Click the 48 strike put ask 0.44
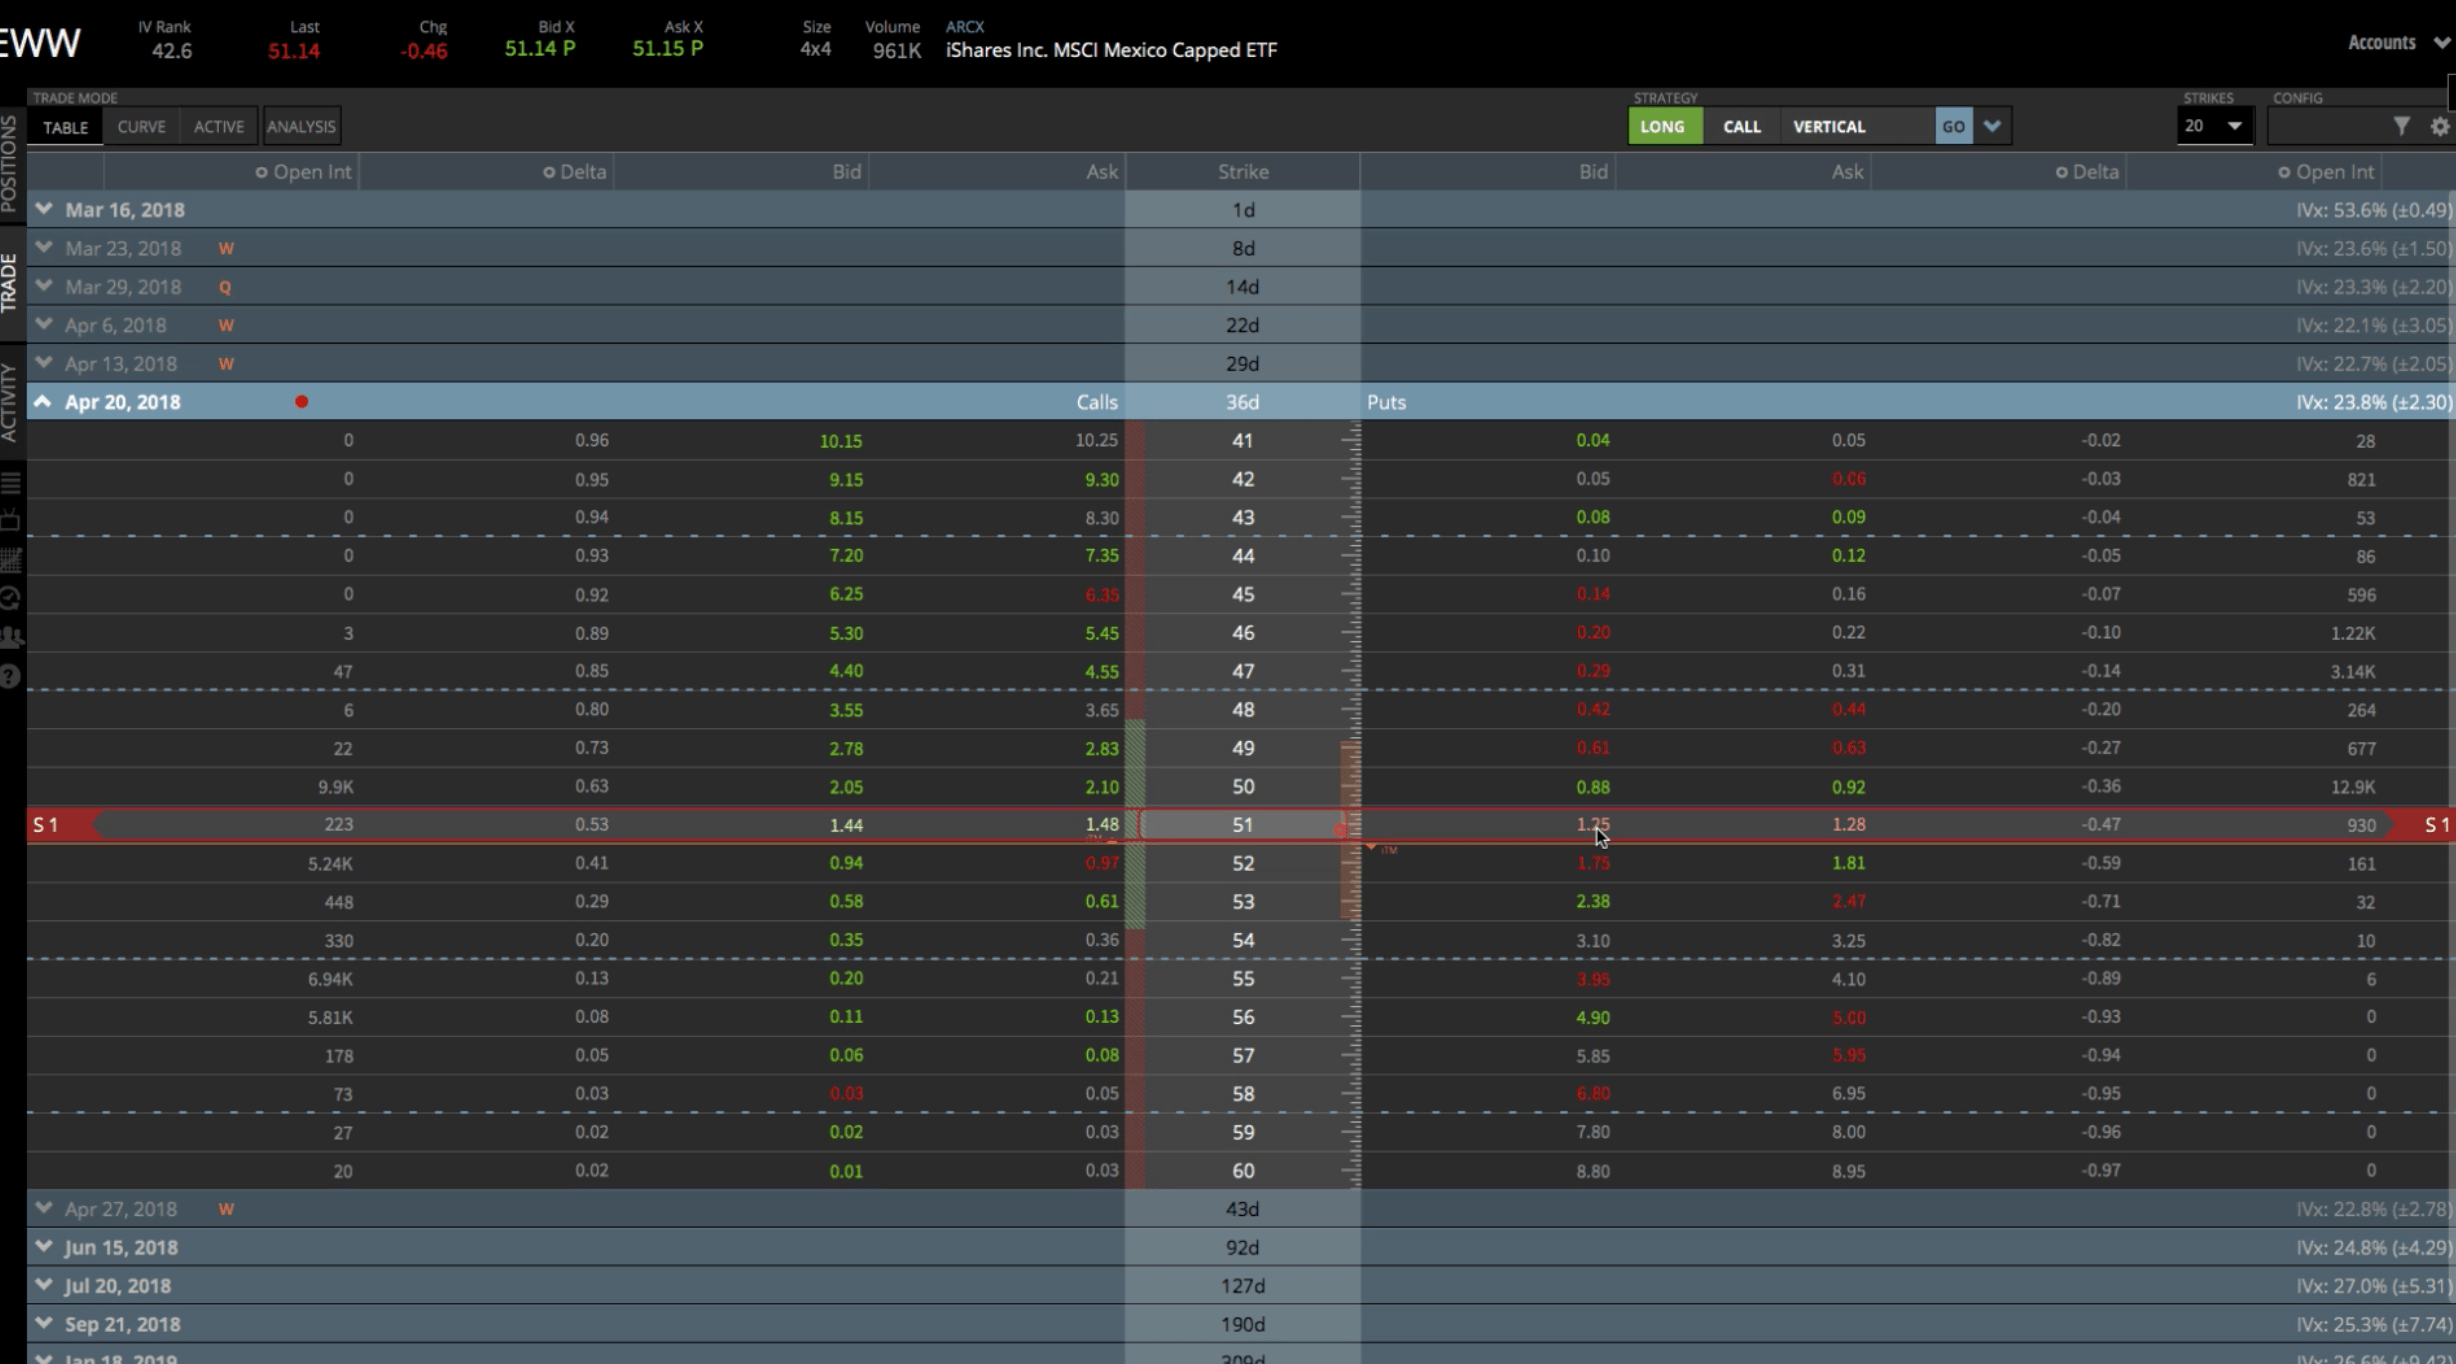 (1848, 709)
